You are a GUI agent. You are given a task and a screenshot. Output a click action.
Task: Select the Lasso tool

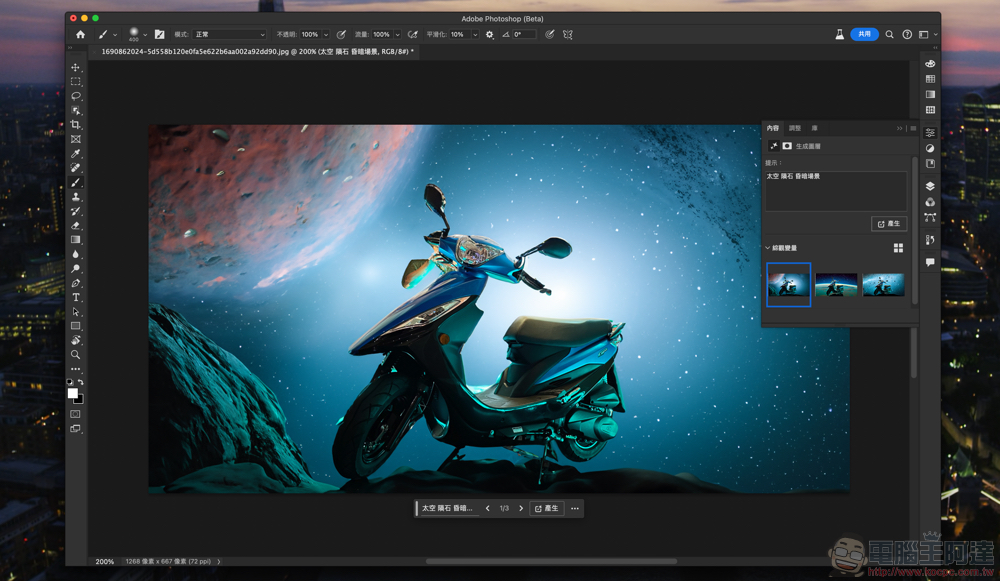point(76,96)
